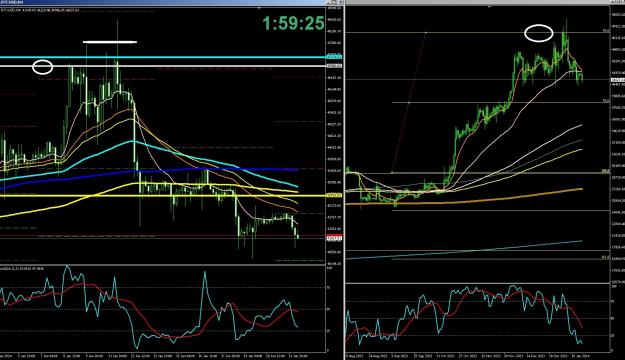Select the white ellipse drawn on left chart

[x=42, y=67]
